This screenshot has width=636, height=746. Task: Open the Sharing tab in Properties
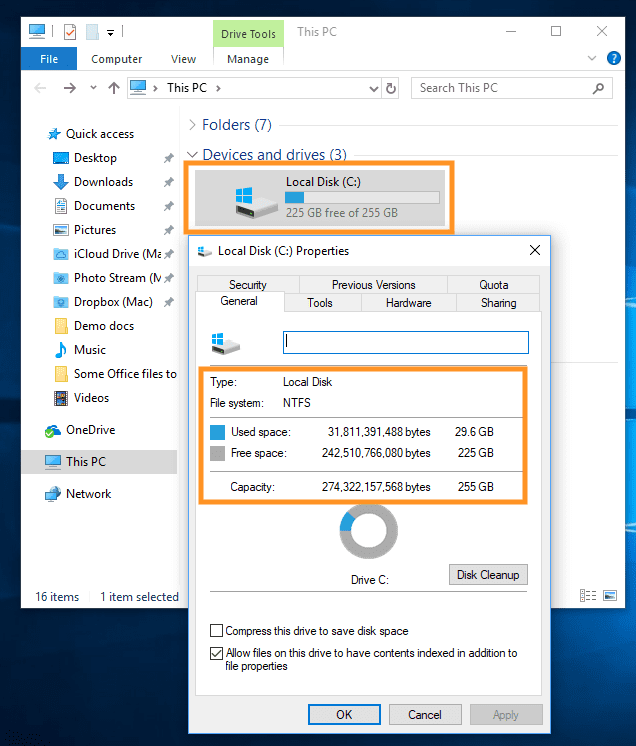point(498,303)
